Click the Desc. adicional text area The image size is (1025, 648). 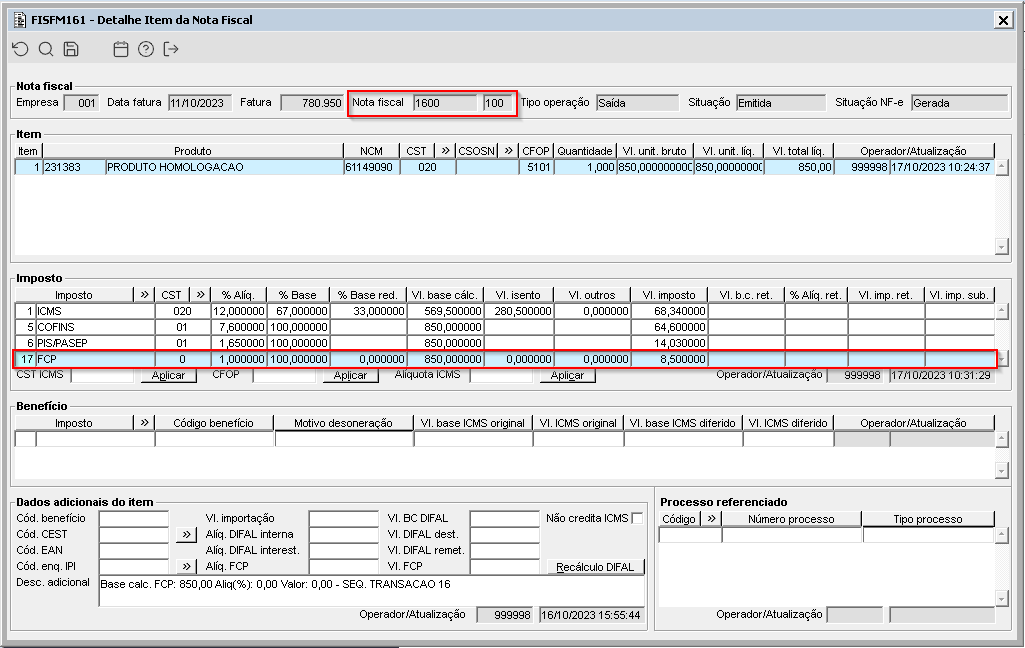372,591
